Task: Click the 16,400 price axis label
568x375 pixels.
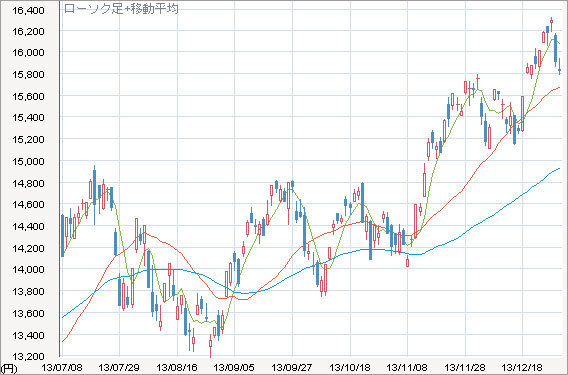Action: (x=28, y=11)
